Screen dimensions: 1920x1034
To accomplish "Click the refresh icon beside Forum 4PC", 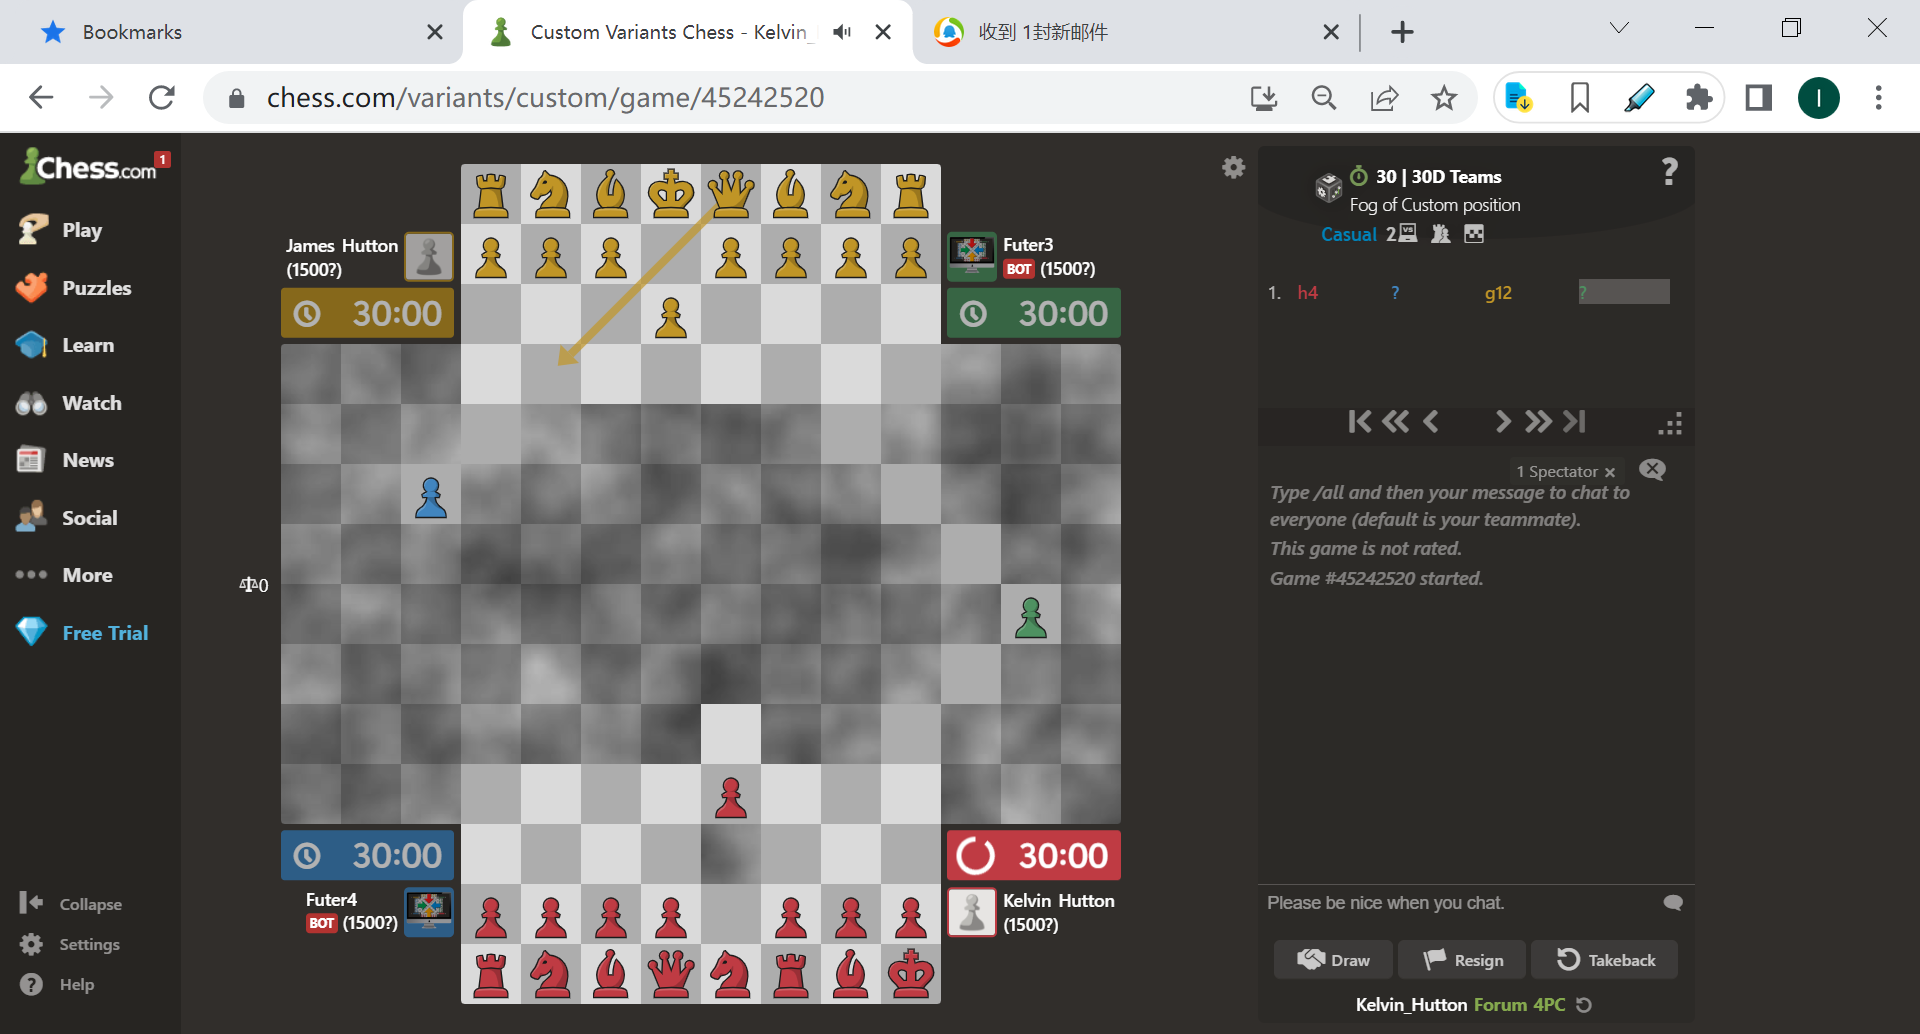I will tap(1584, 1005).
